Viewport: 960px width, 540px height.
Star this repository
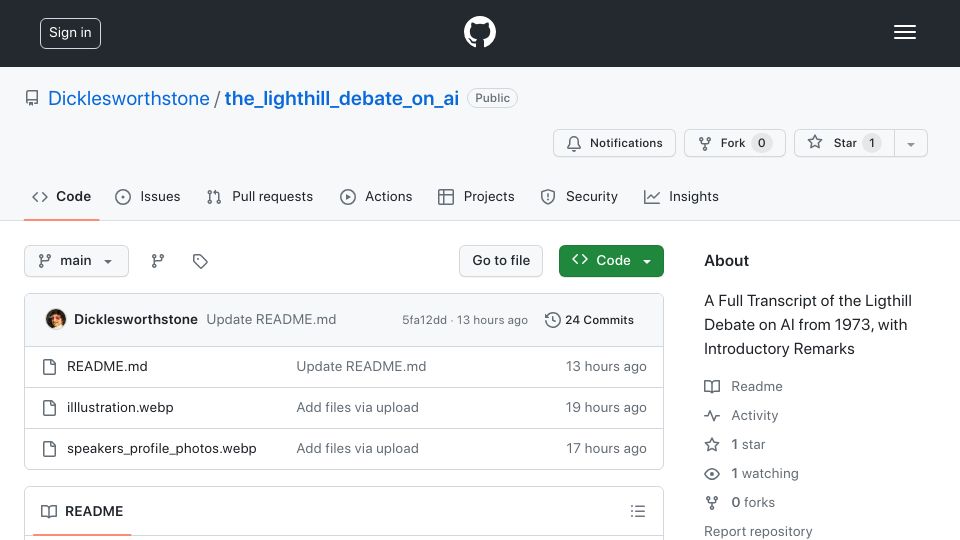(844, 143)
